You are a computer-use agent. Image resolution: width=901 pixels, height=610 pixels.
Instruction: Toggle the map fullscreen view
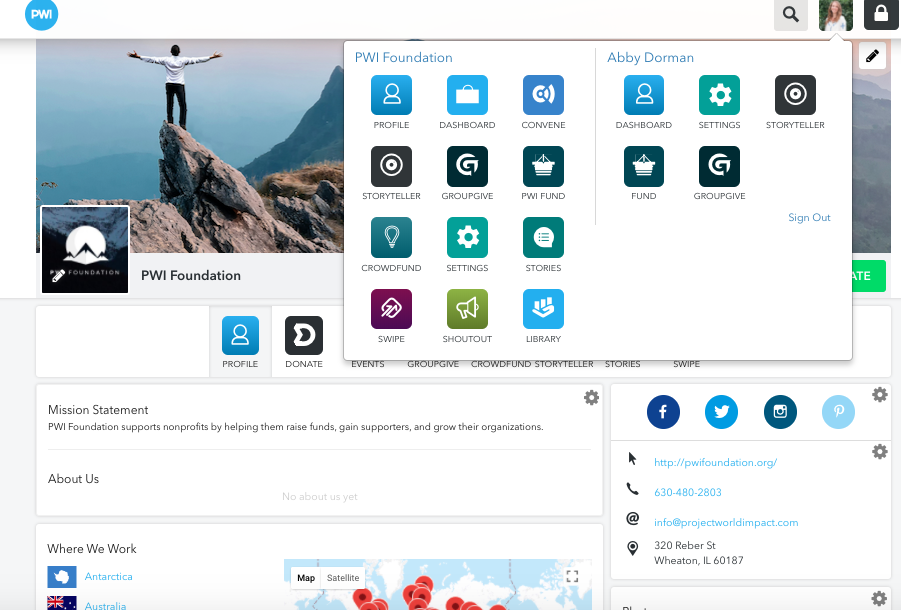(572, 577)
